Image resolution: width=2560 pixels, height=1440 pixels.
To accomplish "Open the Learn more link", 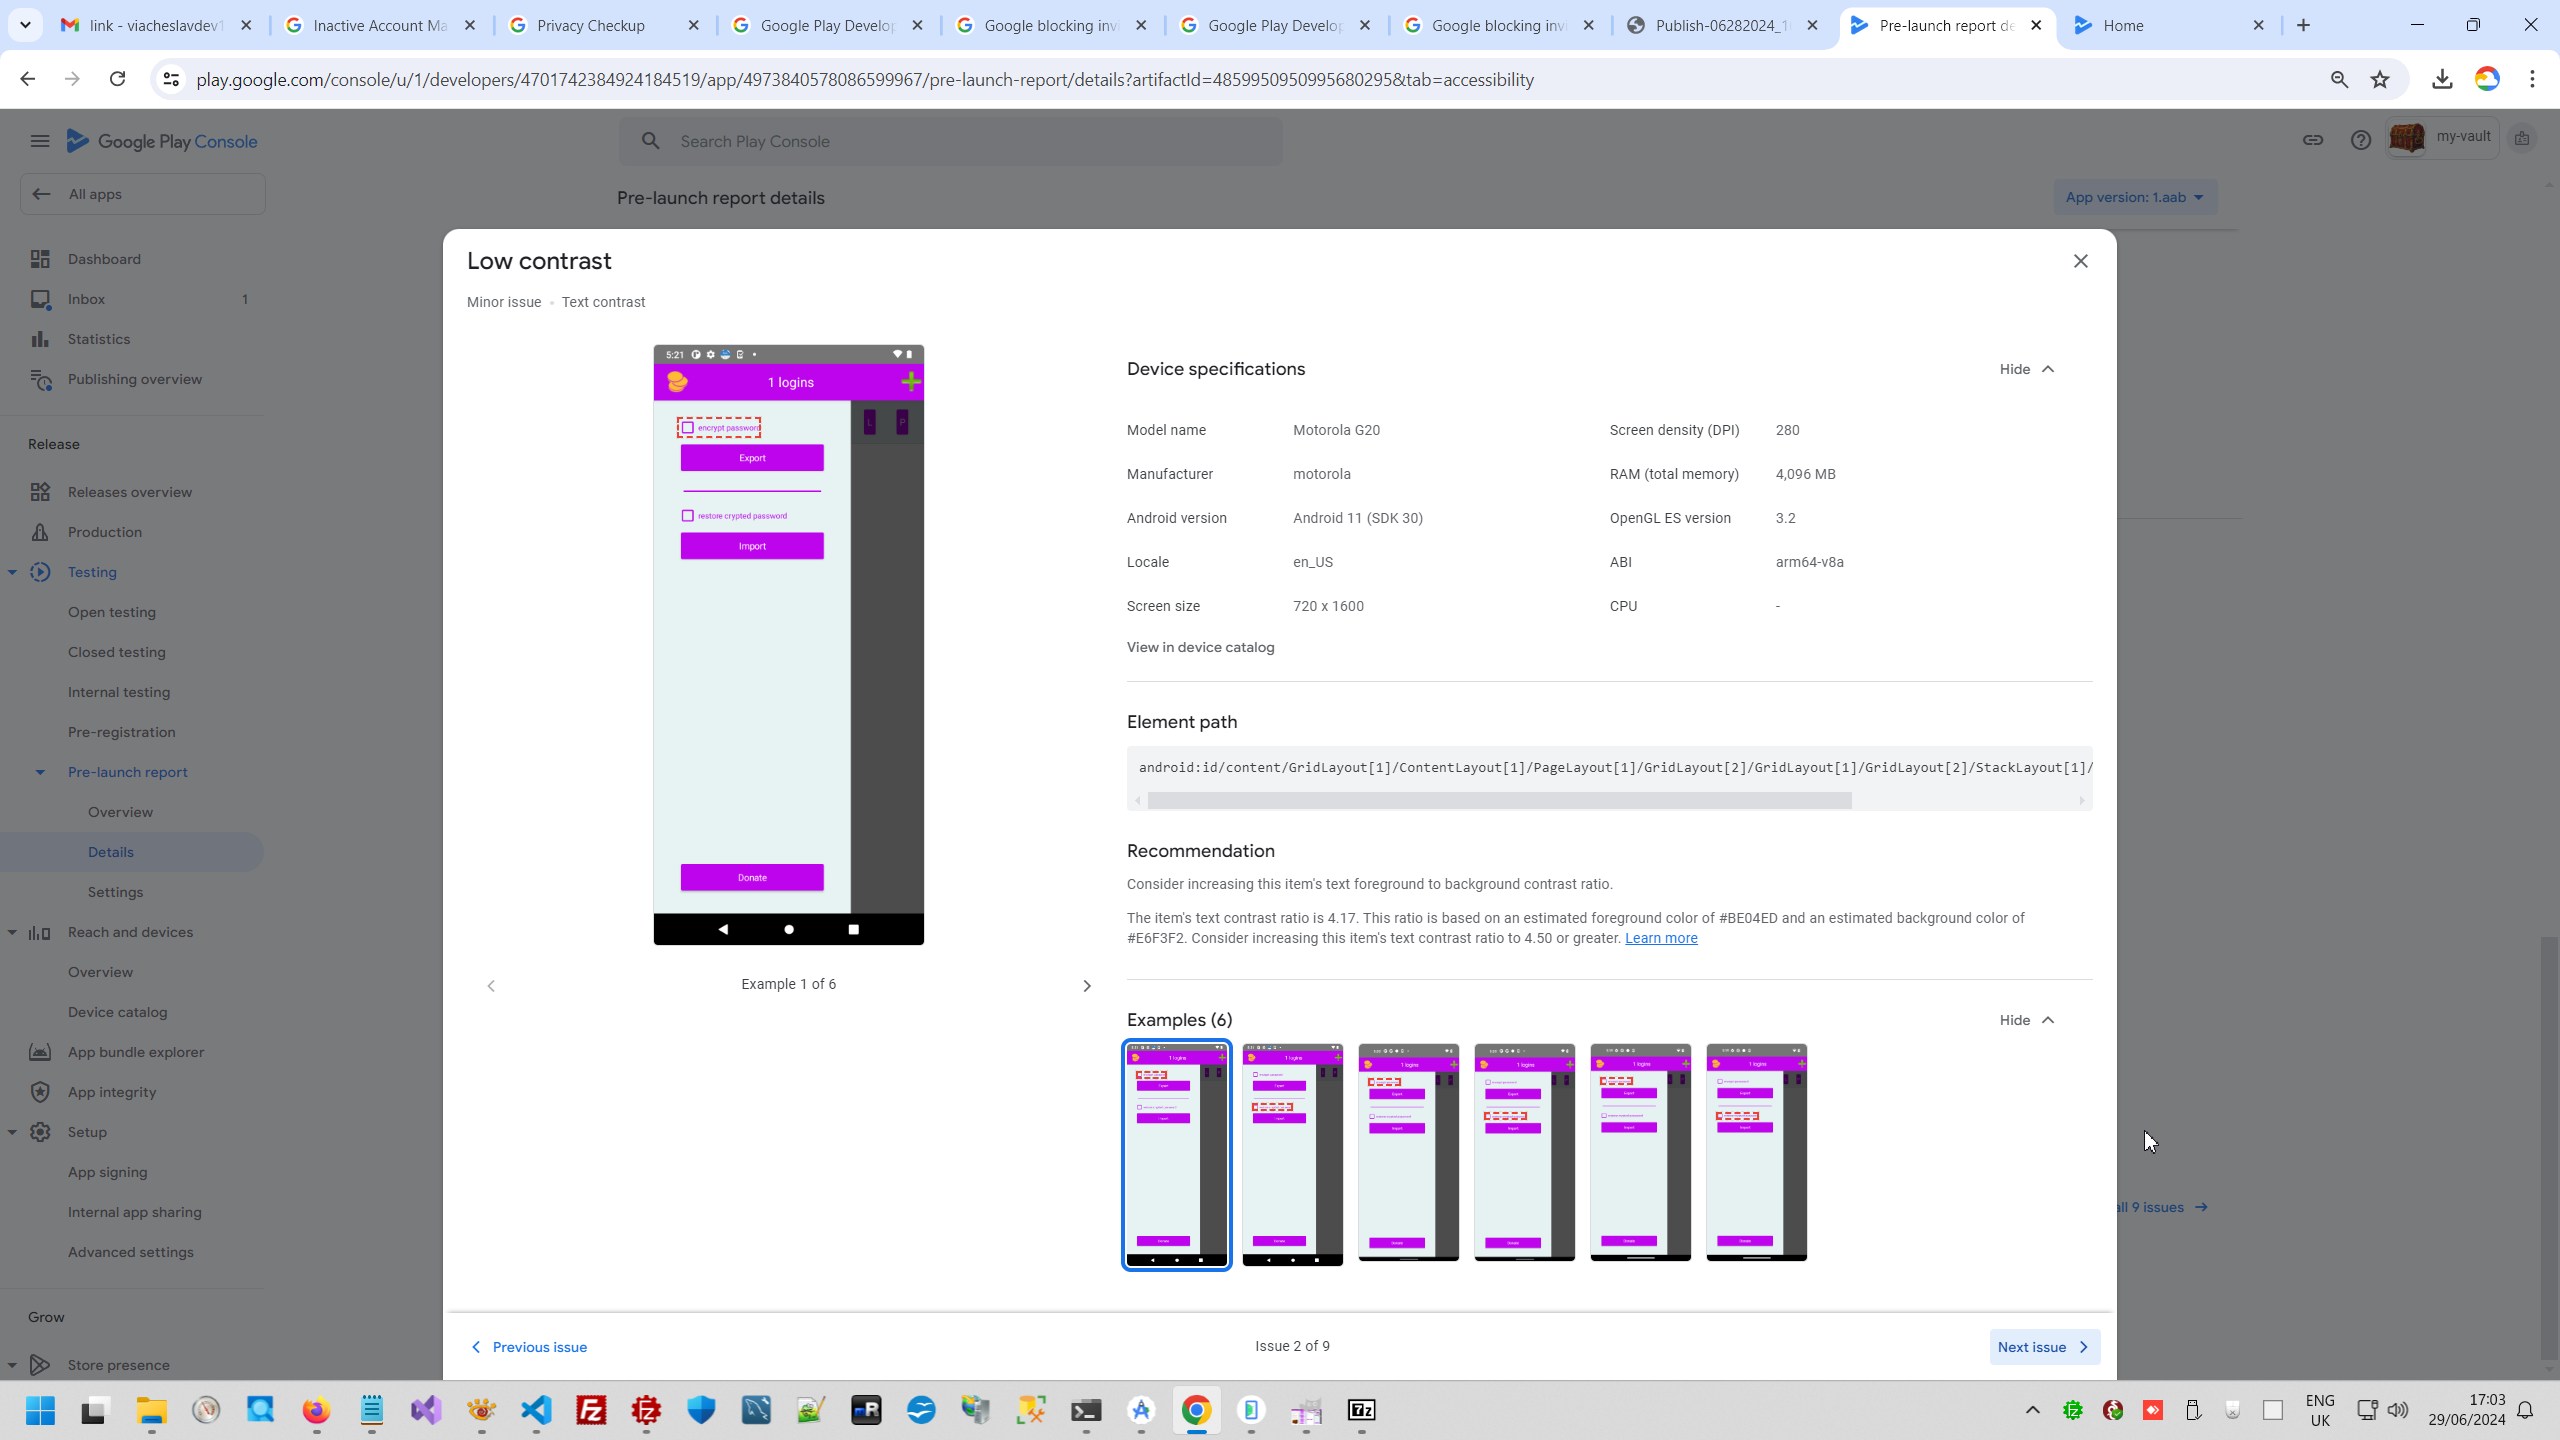I will point(1660,938).
